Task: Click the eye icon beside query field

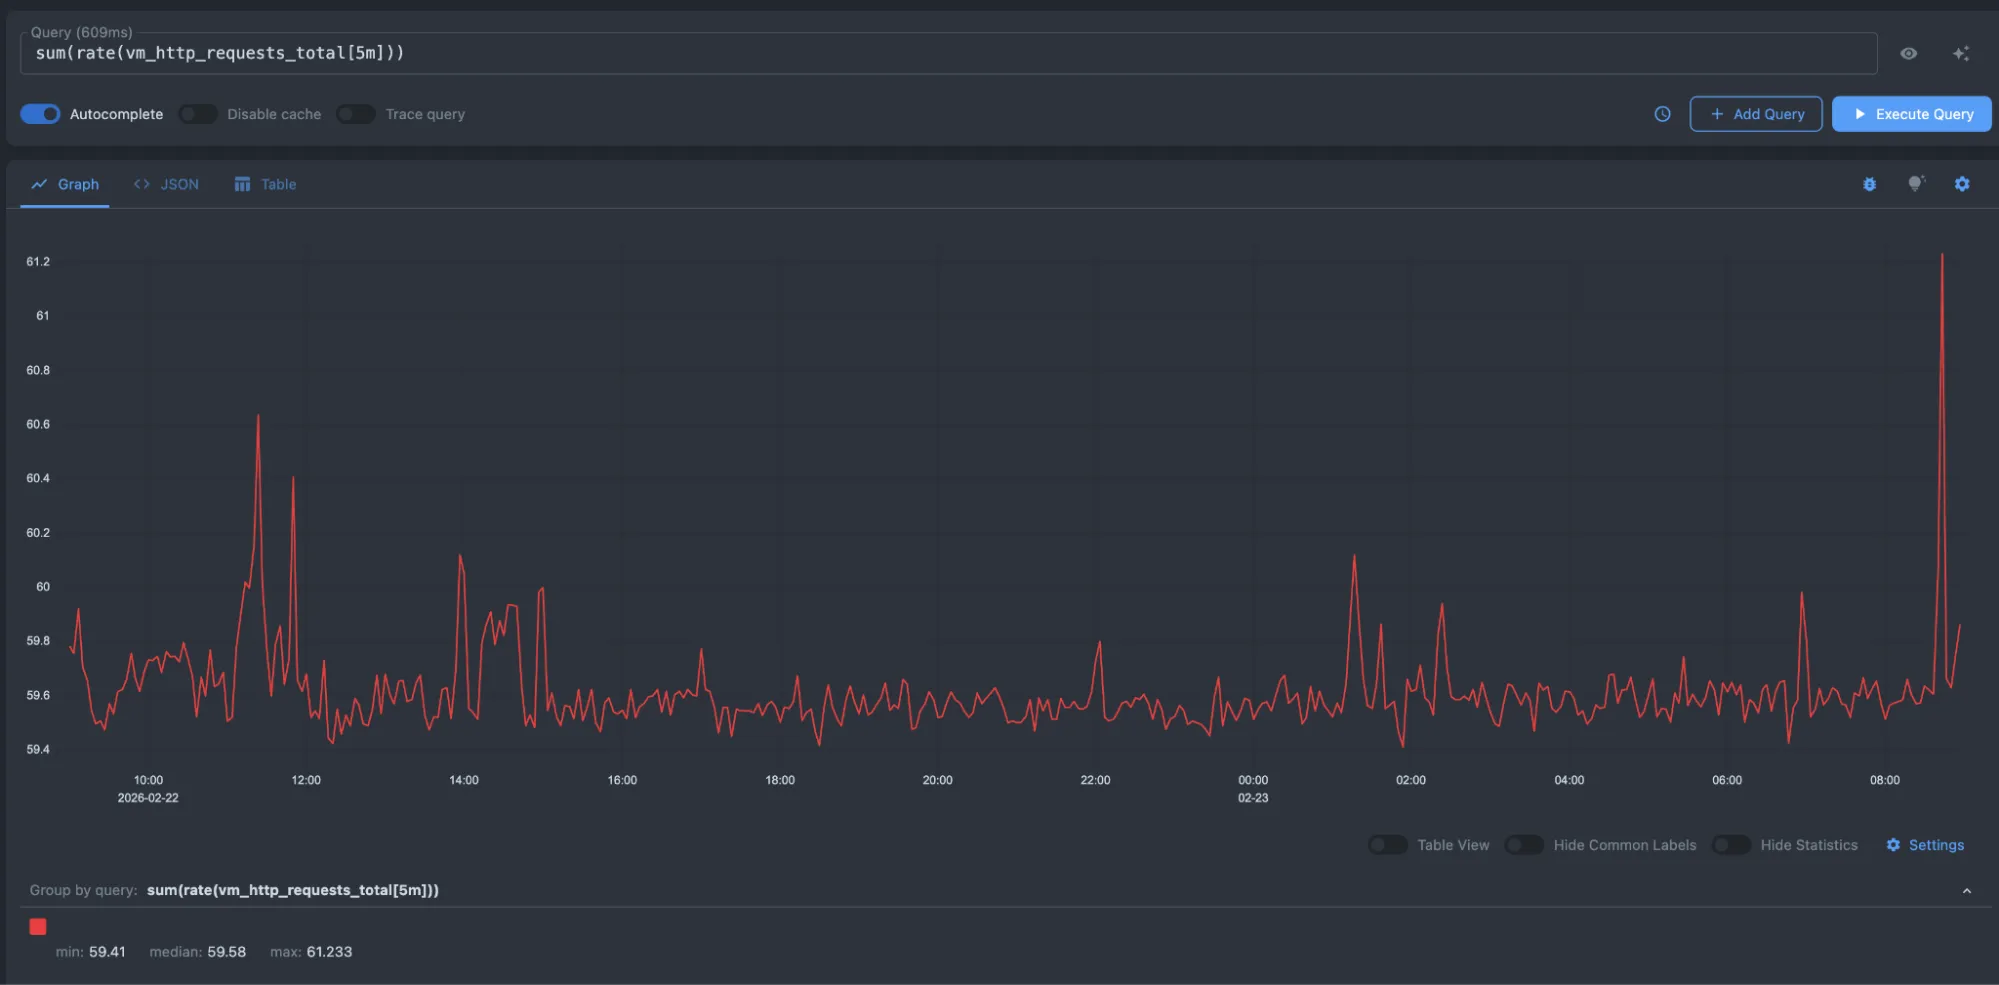Action: [1908, 54]
